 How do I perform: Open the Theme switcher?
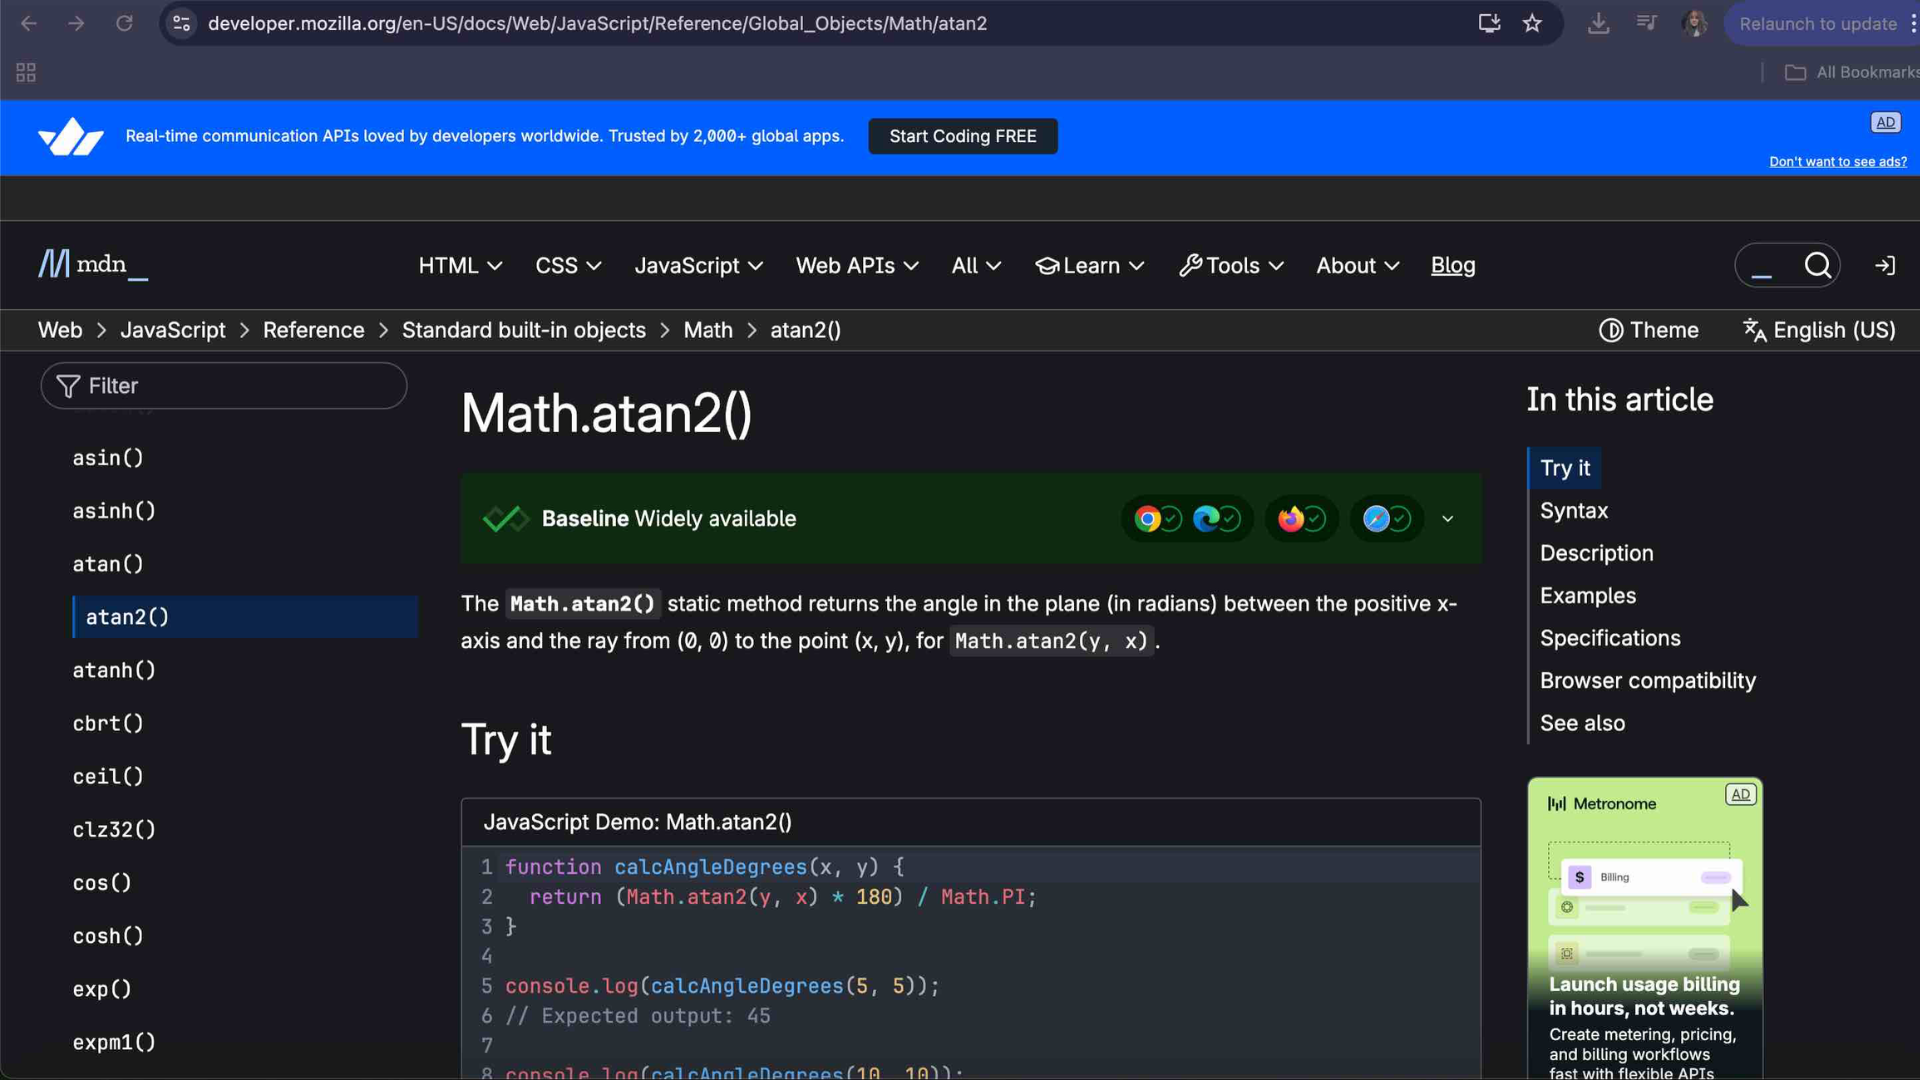tap(1648, 330)
